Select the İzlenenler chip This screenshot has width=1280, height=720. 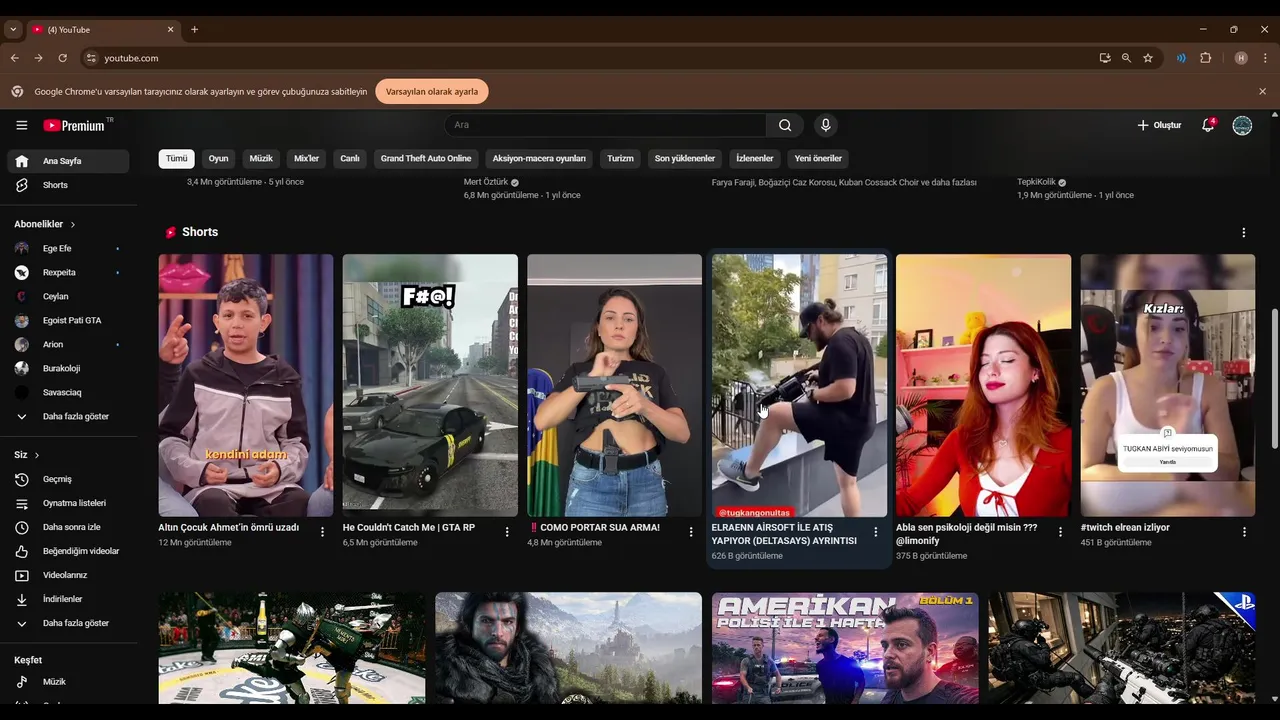[755, 158]
